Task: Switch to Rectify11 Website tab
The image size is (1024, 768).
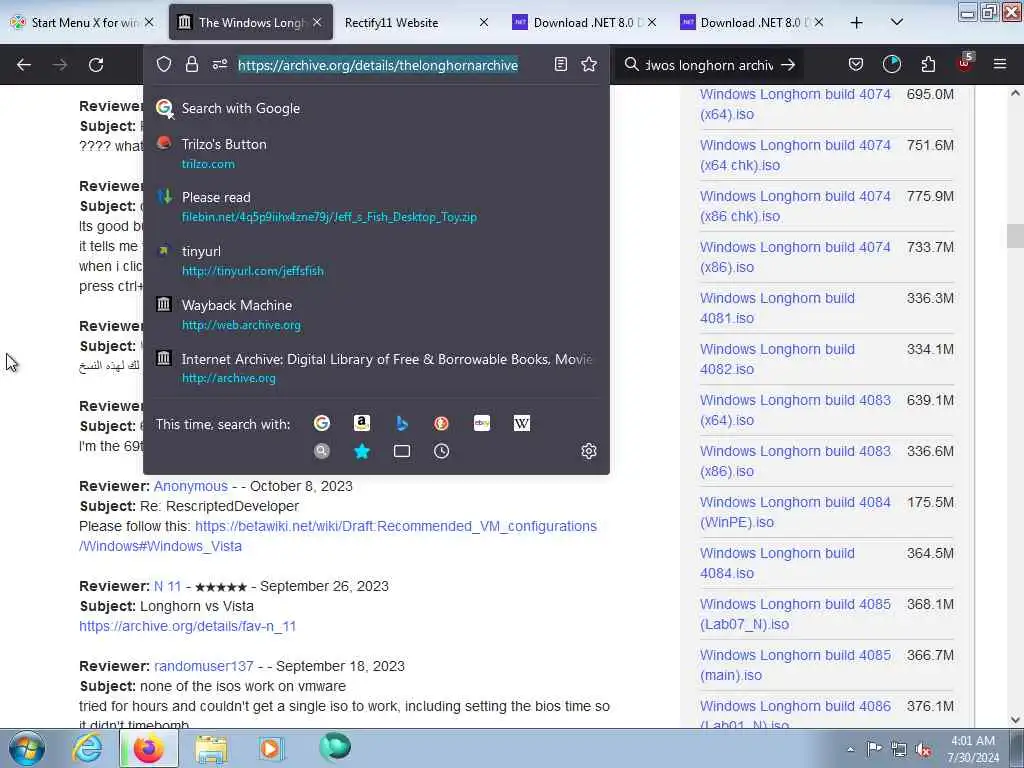Action: pyautogui.click(x=417, y=23)
